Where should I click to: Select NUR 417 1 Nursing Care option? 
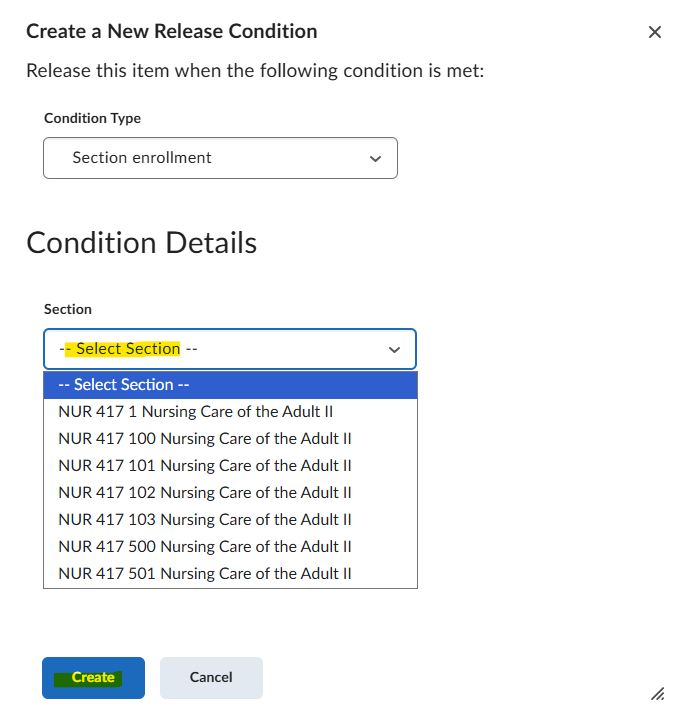230,412
